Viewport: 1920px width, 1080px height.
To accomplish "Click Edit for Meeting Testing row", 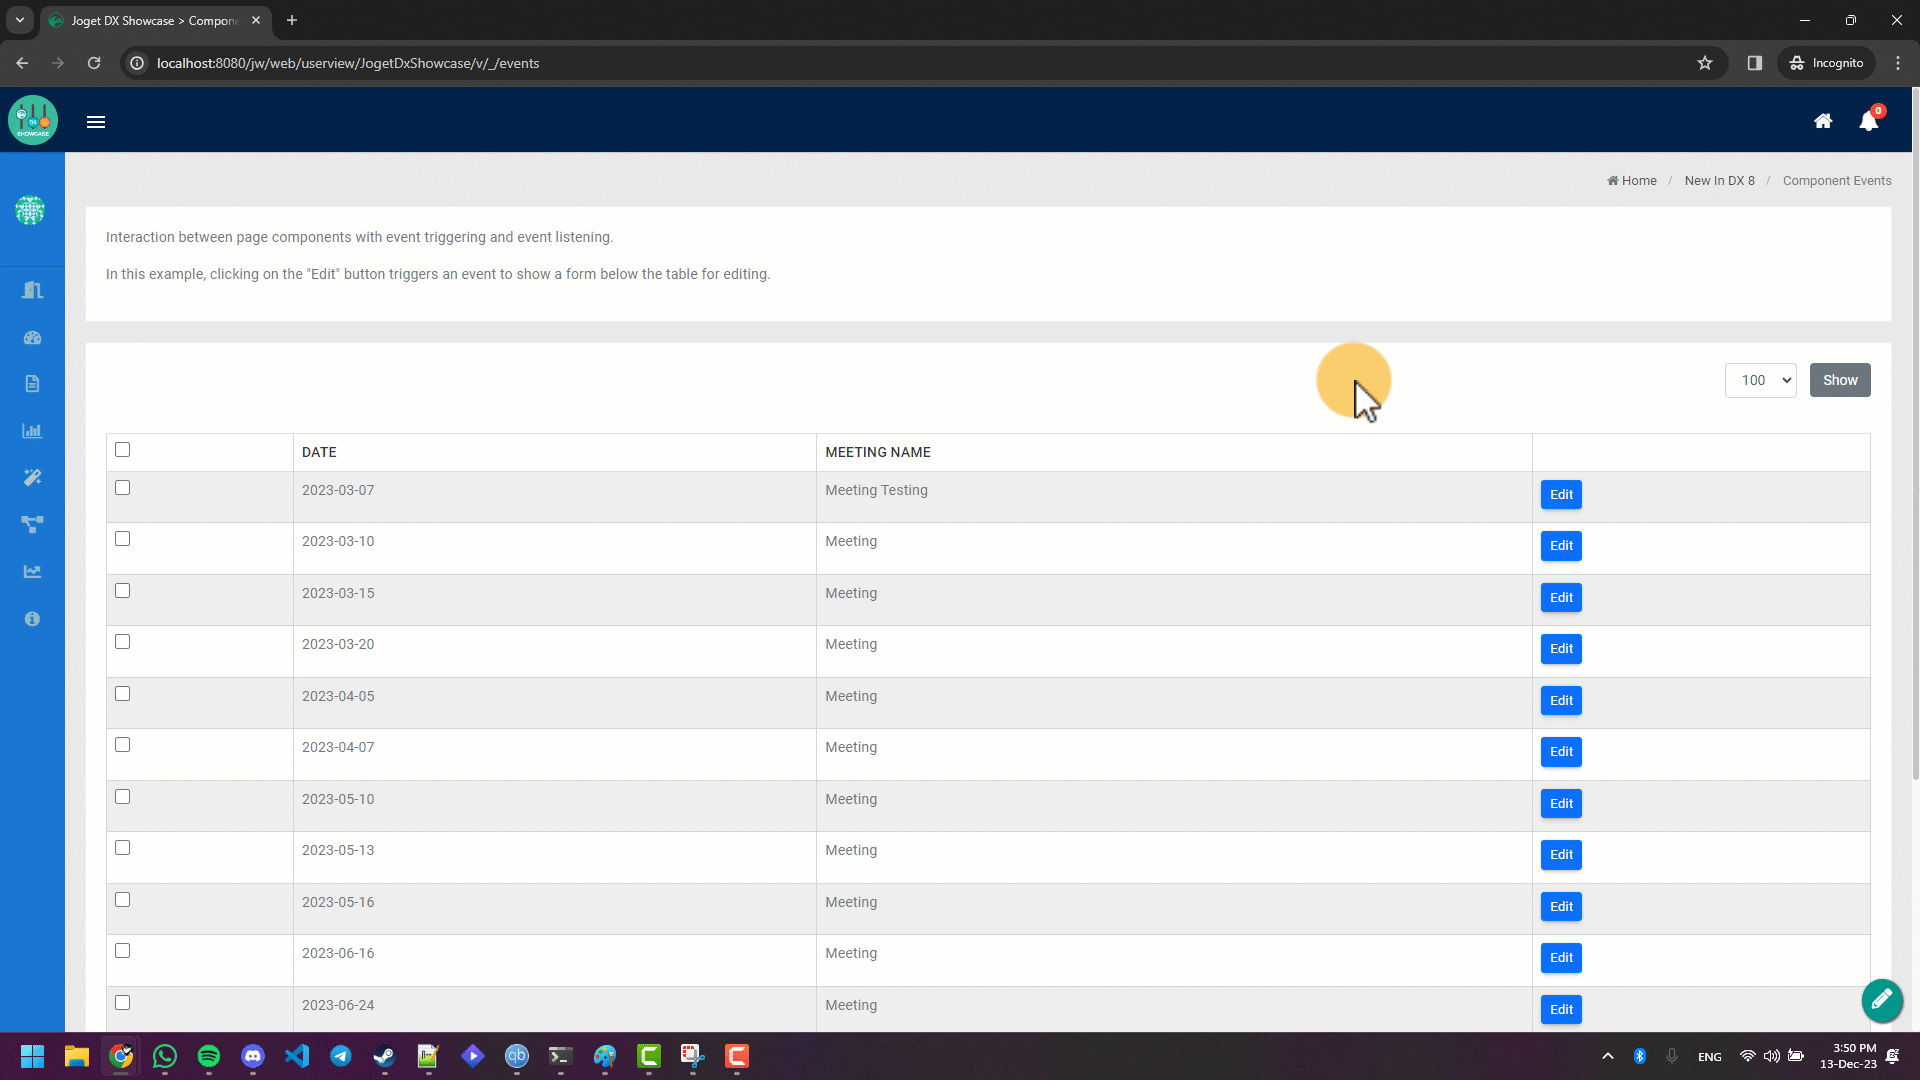I will coord(1560,495).
